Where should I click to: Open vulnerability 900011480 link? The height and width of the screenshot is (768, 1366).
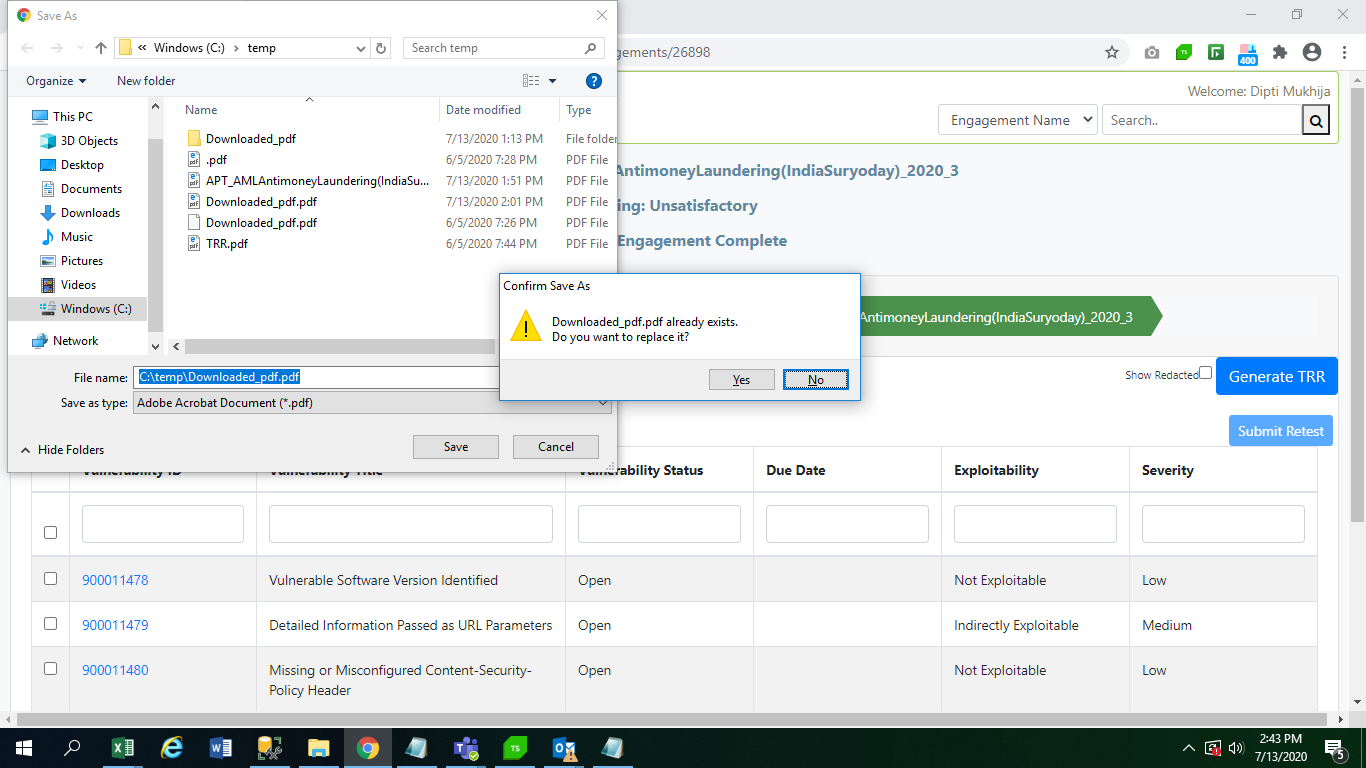[115, 670]
